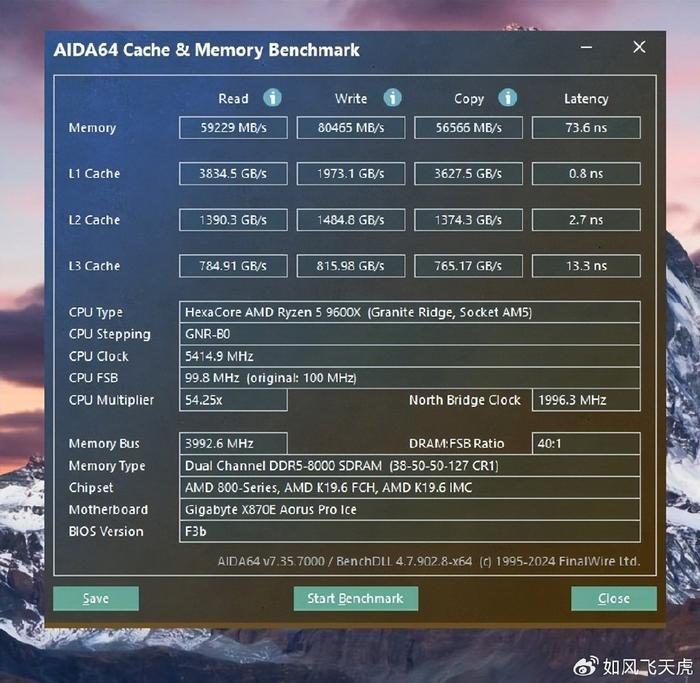Click the CPU Type label
The image size is (700, 683).
(x=96, y=312)
